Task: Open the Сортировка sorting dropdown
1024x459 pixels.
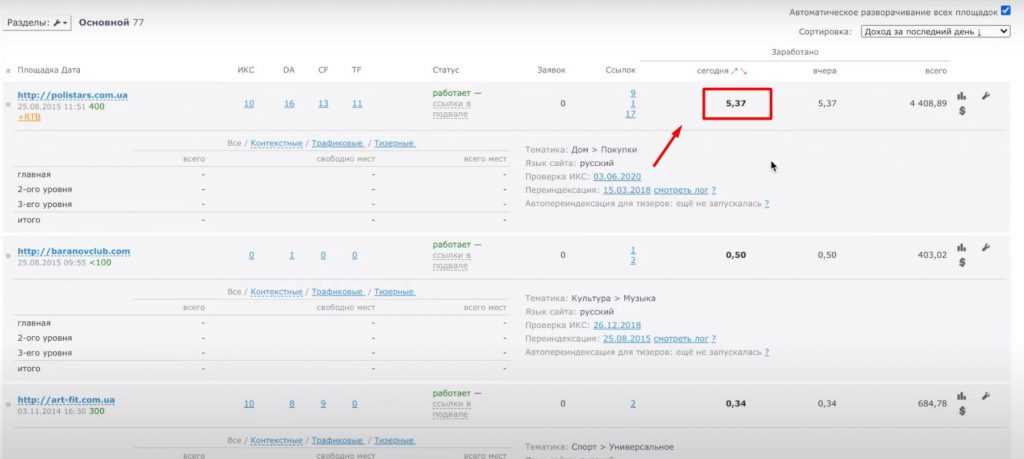Action: coord(934,32)
